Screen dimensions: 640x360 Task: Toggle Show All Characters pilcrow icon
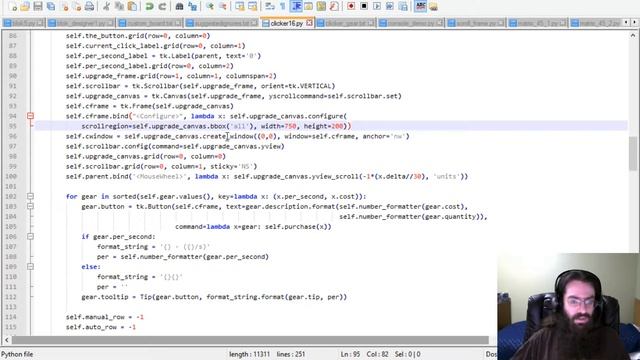[x=282, y=6]
